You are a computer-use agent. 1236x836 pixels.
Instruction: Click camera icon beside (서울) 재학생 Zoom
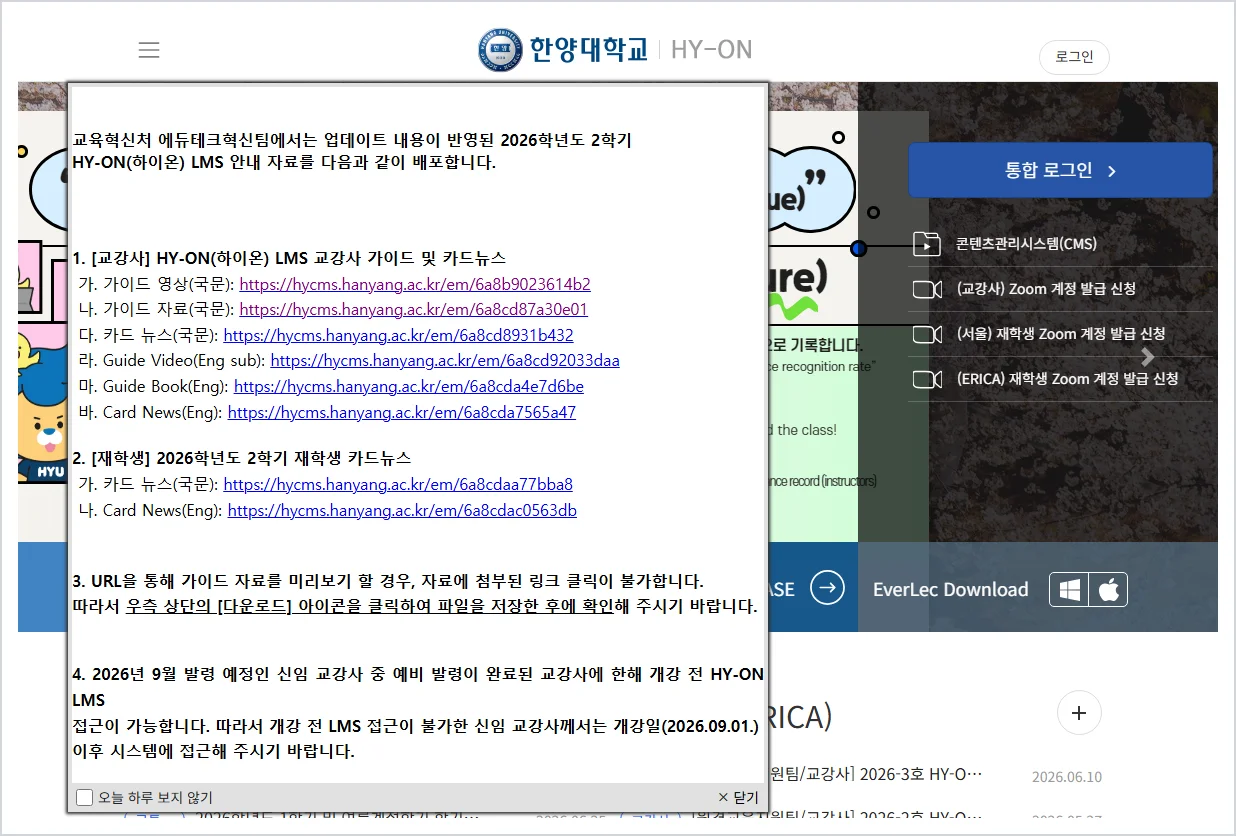[x=927, y=334]
